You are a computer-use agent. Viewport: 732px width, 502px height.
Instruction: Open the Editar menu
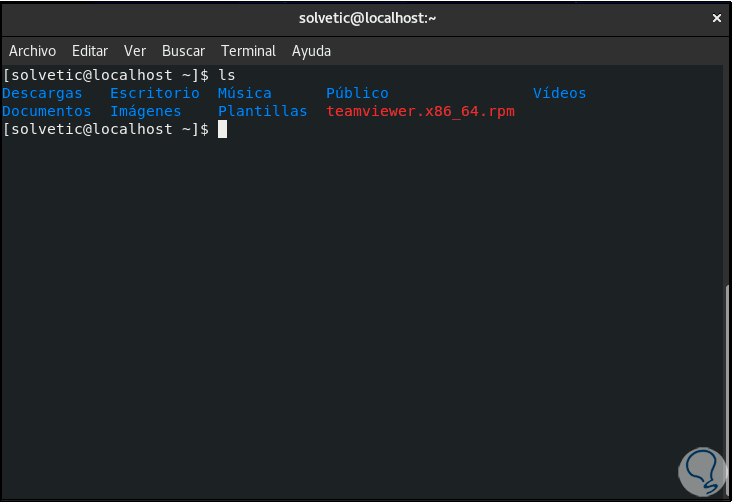pyautogui.click(x=90, y=51)
